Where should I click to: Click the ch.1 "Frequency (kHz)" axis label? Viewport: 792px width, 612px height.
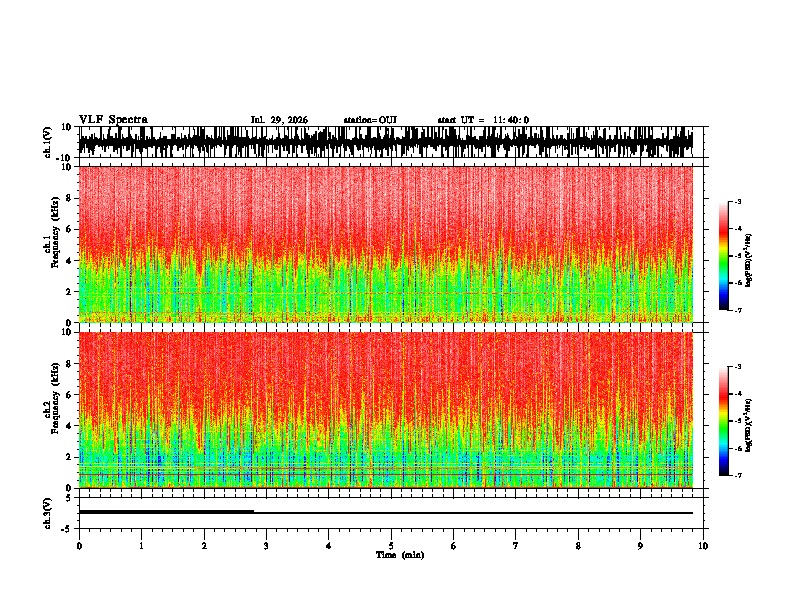[x=55, y=232]
